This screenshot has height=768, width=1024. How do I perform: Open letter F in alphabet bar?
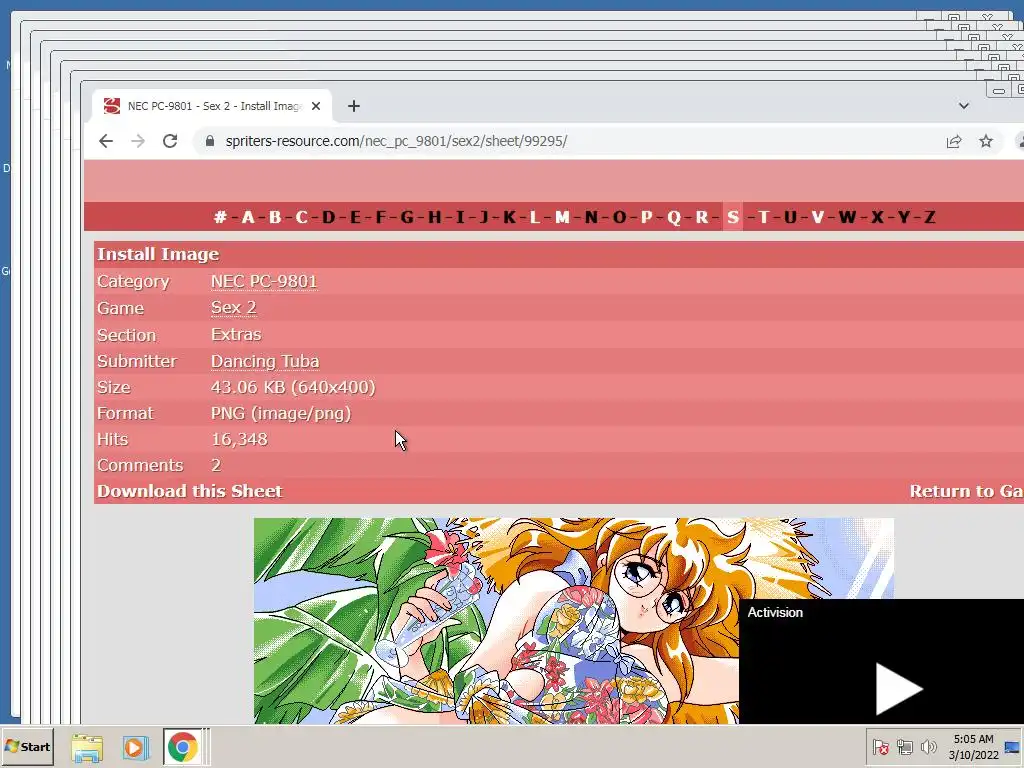tap(381, 217)
